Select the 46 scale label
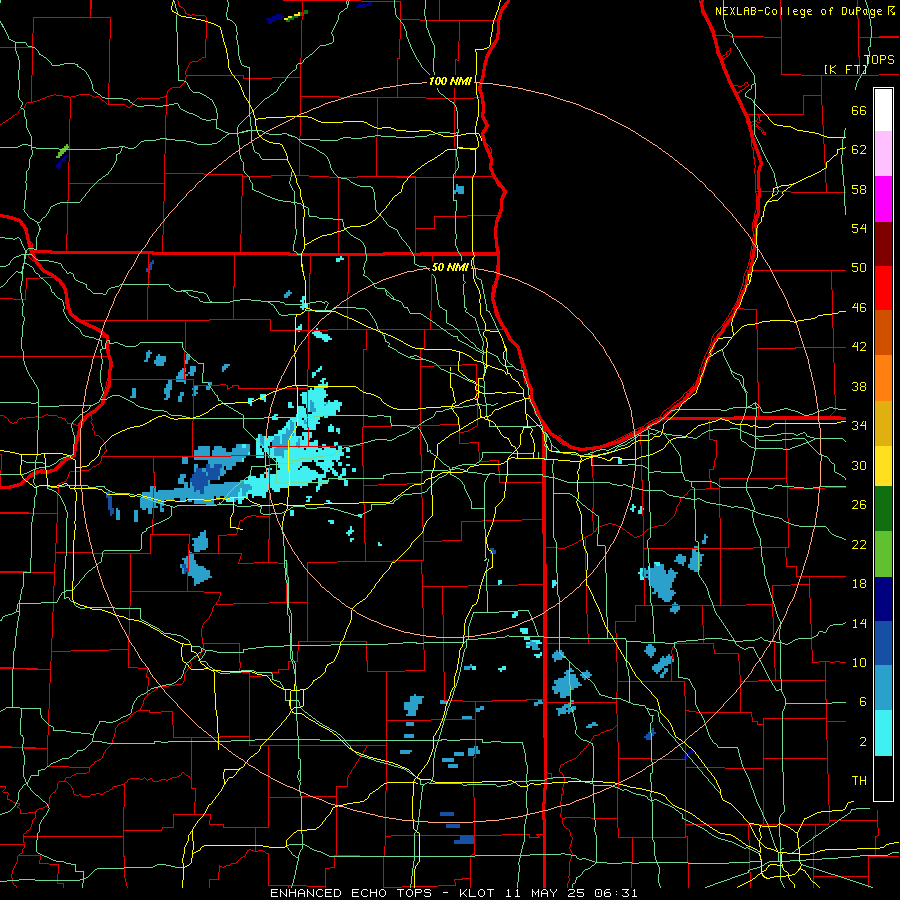The width and height of the screenshot is (900, 900). point(859,308)
